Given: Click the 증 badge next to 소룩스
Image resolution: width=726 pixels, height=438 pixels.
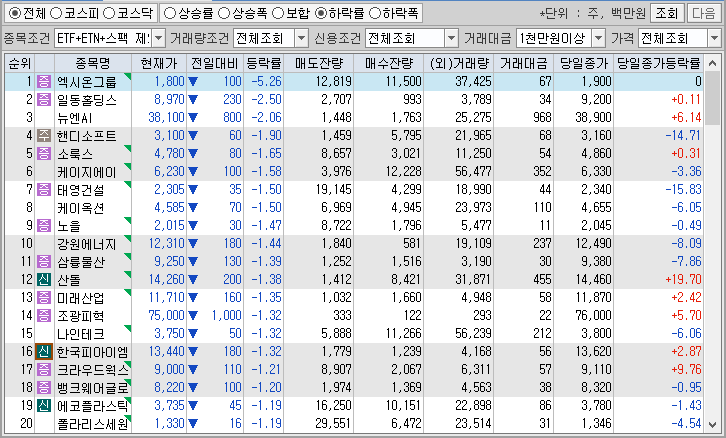Looking at the screenshot, I should 44,154.
